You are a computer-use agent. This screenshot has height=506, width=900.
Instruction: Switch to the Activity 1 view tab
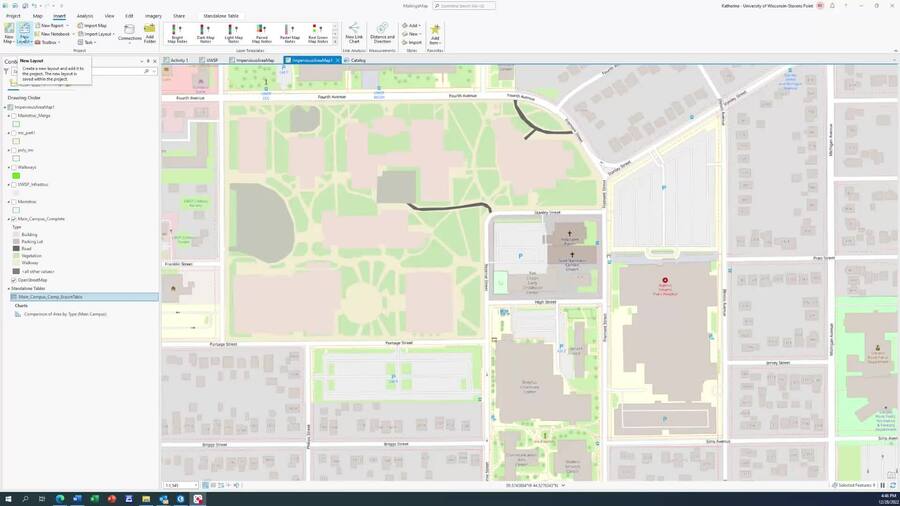[x=176, y=60]
